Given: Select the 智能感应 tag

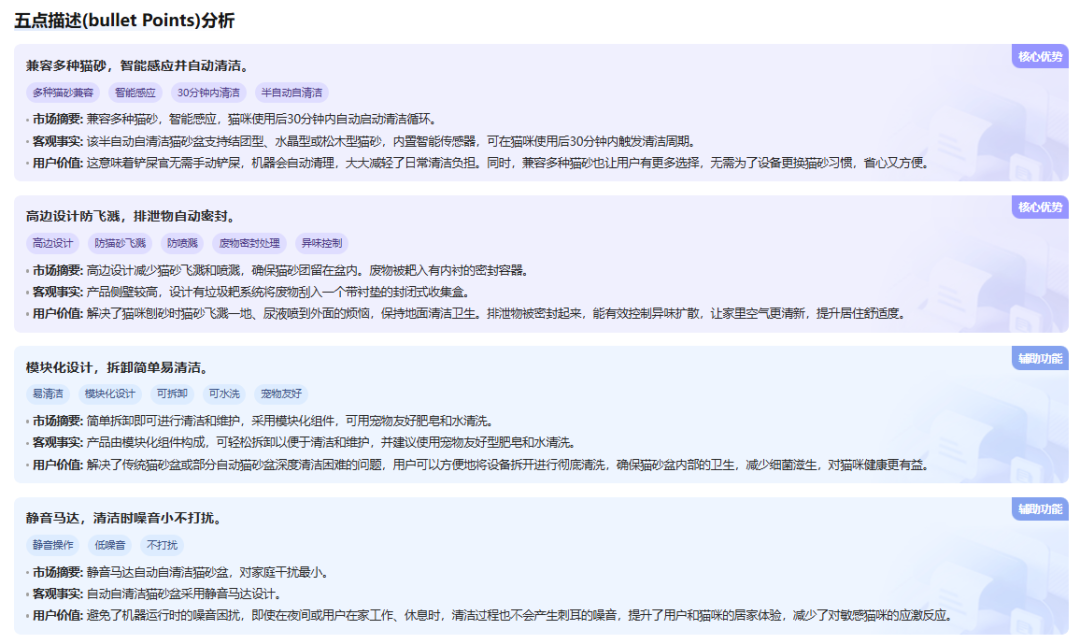Looking at the screenshot, I should (135, 92).
